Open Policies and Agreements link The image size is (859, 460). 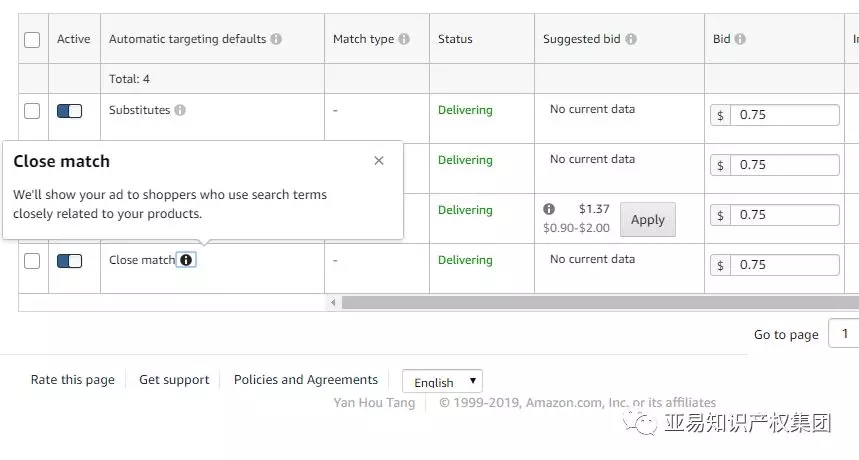click(x=306, y=380)
